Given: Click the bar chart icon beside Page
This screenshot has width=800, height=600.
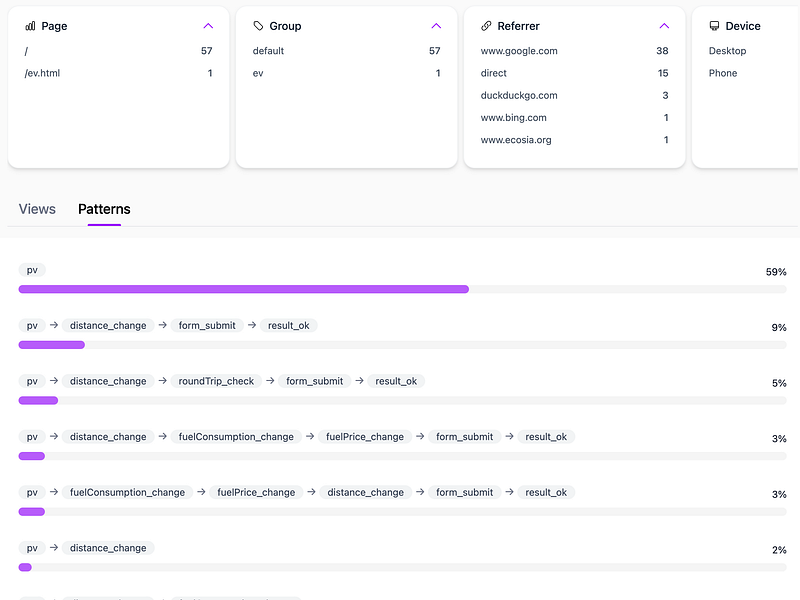Looking at the screenshot, I should coord(30,26).
